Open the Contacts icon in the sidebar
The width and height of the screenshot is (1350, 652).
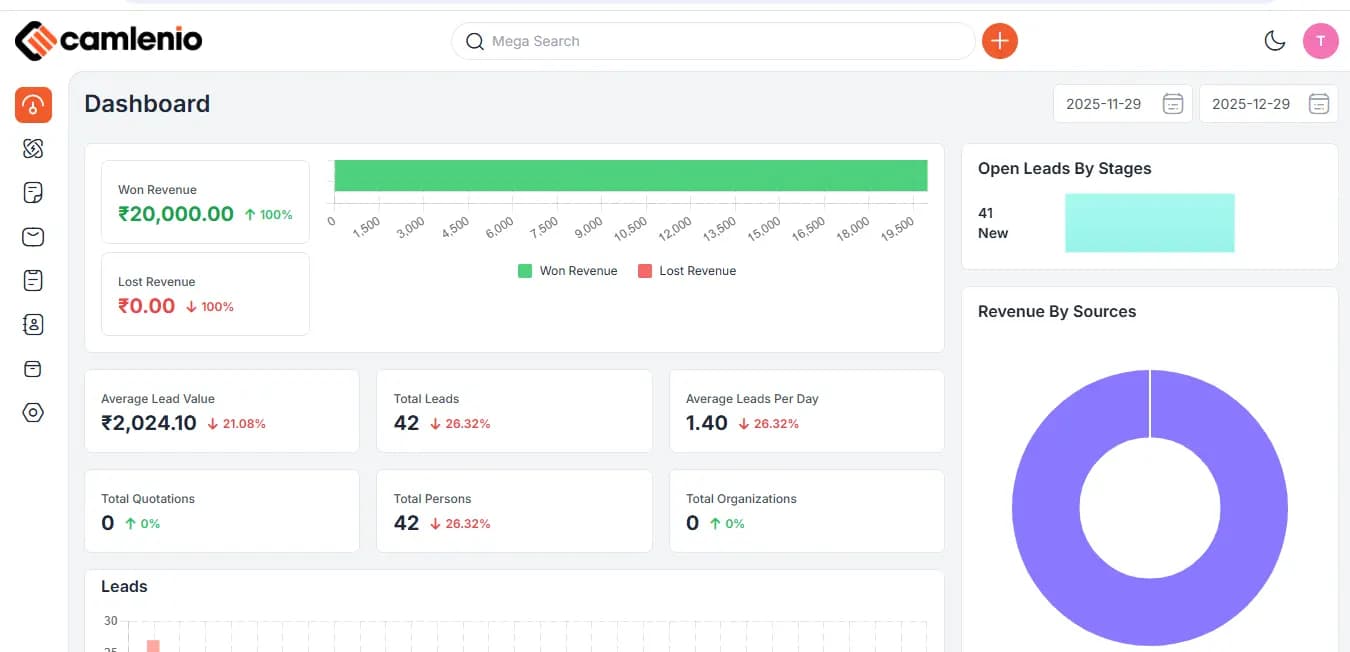[33, 324]
